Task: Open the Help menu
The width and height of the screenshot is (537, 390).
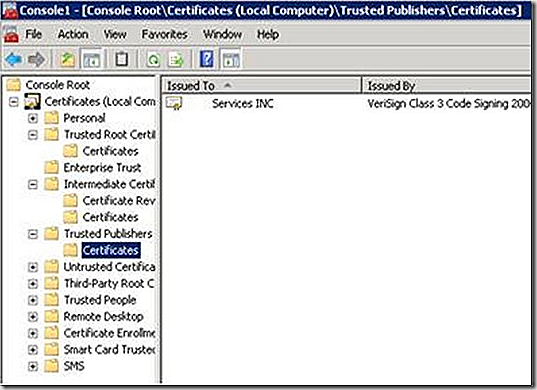Action: coord(268,34)
